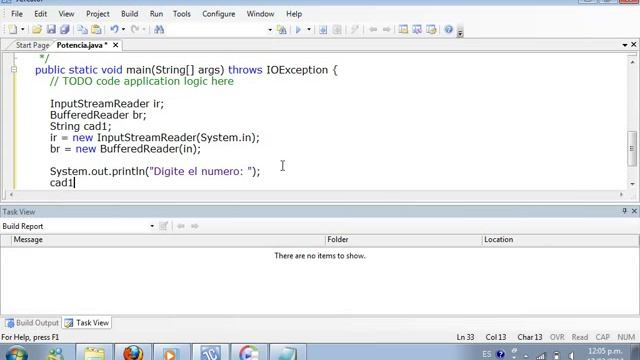Switch to the Build Output tab
Screen dimensions: 640x360
pyautogui.click(x=32, y=323)
